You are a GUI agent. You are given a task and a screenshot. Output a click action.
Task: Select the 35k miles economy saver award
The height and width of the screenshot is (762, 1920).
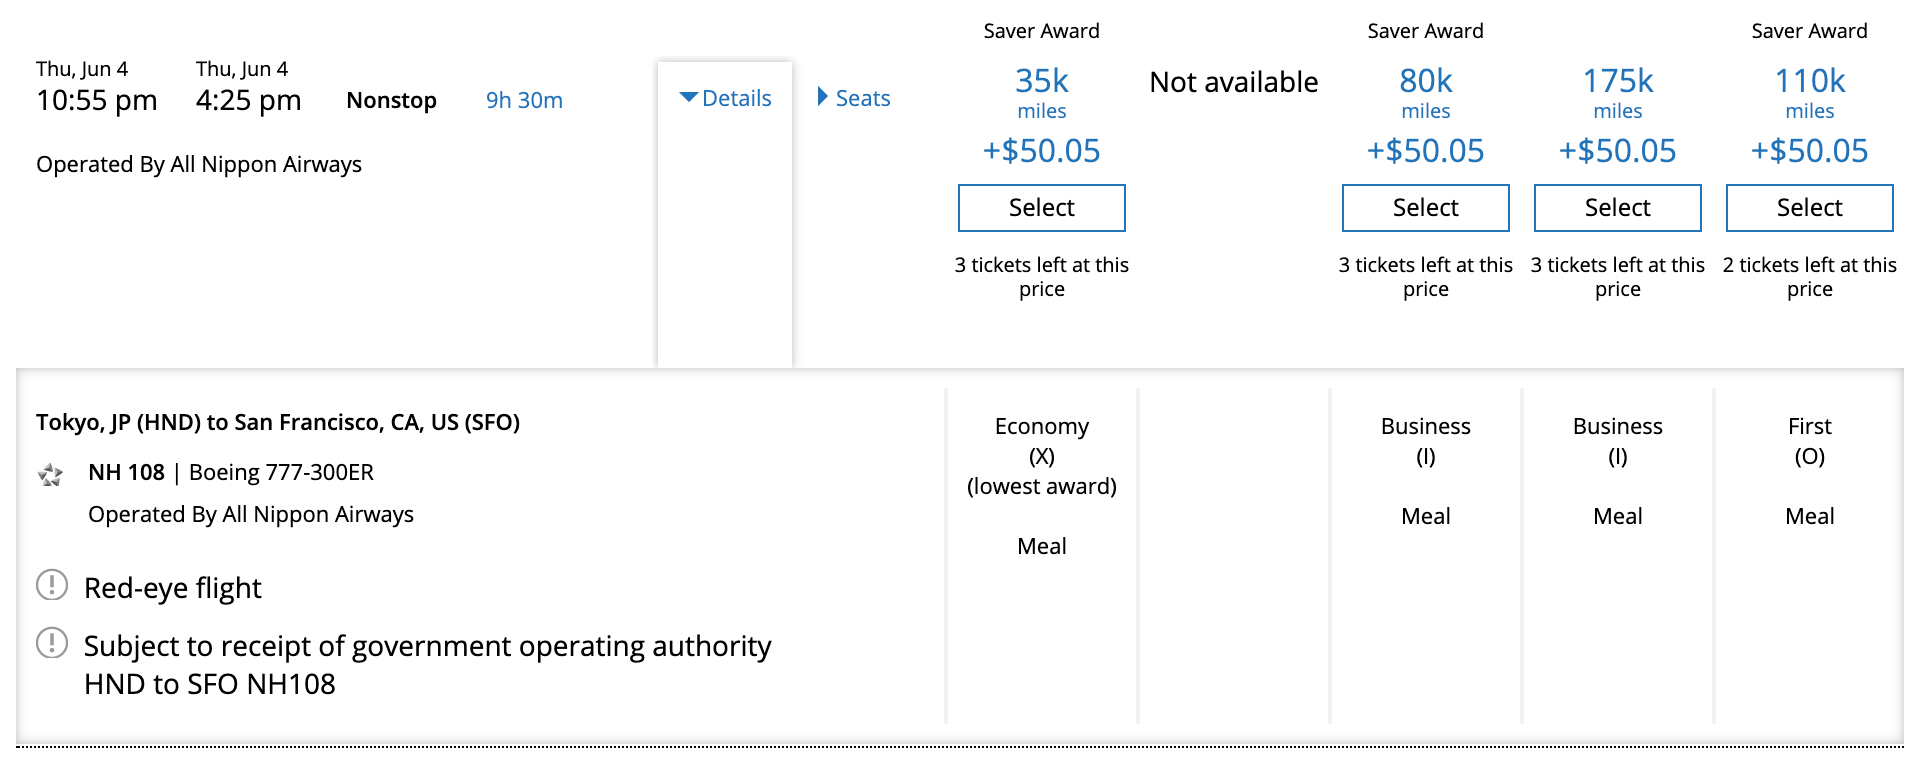(x=1041, y=208)
